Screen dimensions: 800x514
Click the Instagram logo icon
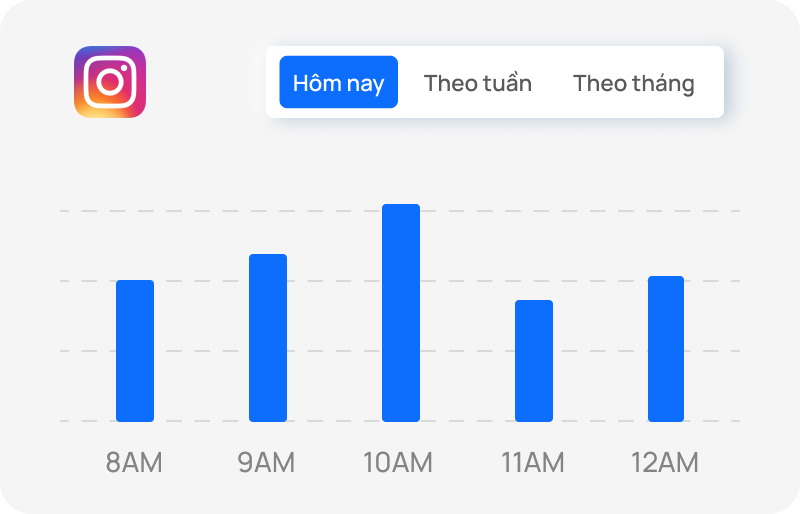pyautogui.click(x=110, y=82)
